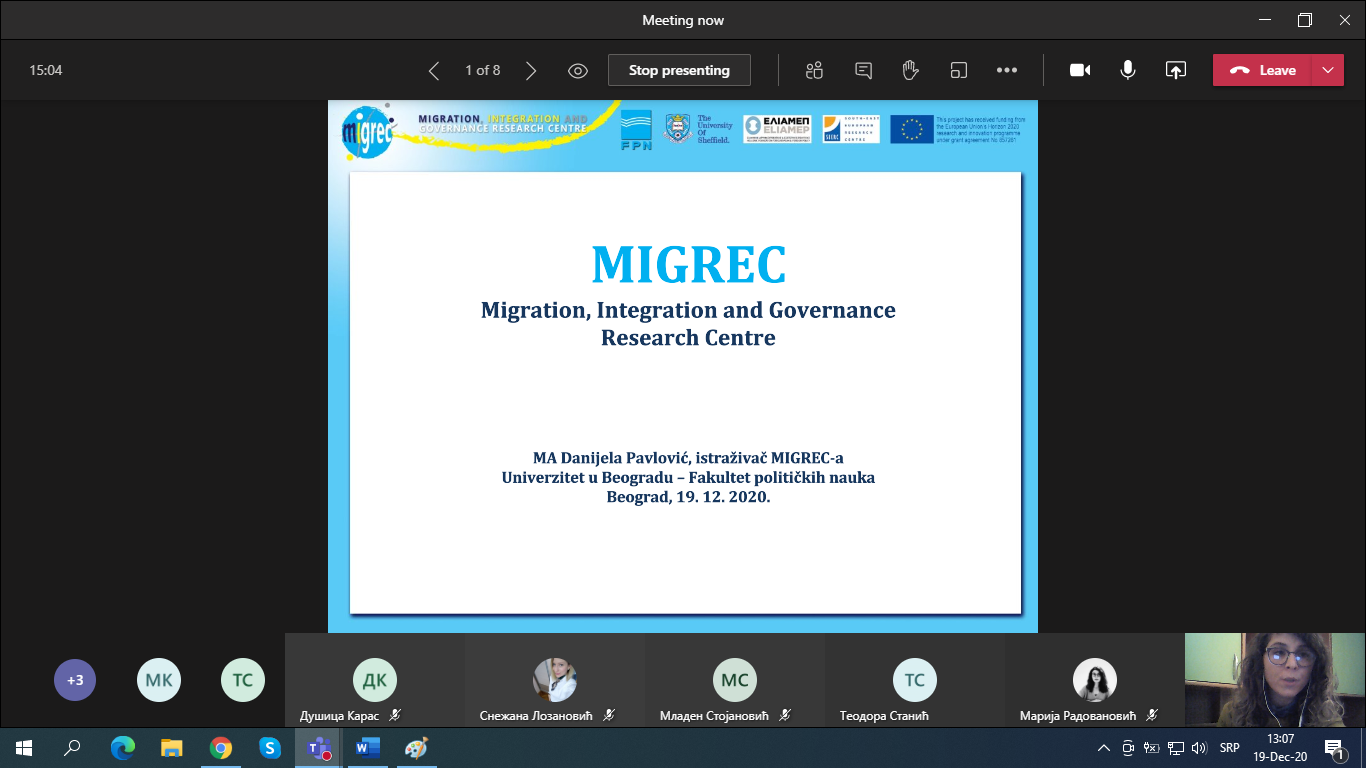1366x768 pixels.
Task: Open the breakout rooms icon
Action: coord(959,70)
